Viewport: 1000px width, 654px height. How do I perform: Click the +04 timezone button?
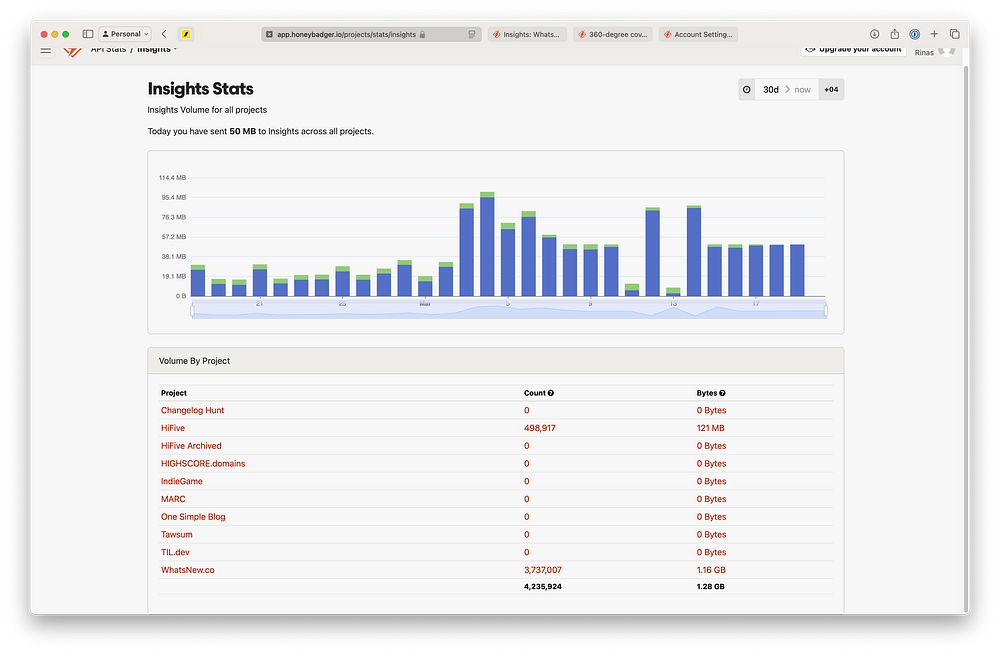831,89
